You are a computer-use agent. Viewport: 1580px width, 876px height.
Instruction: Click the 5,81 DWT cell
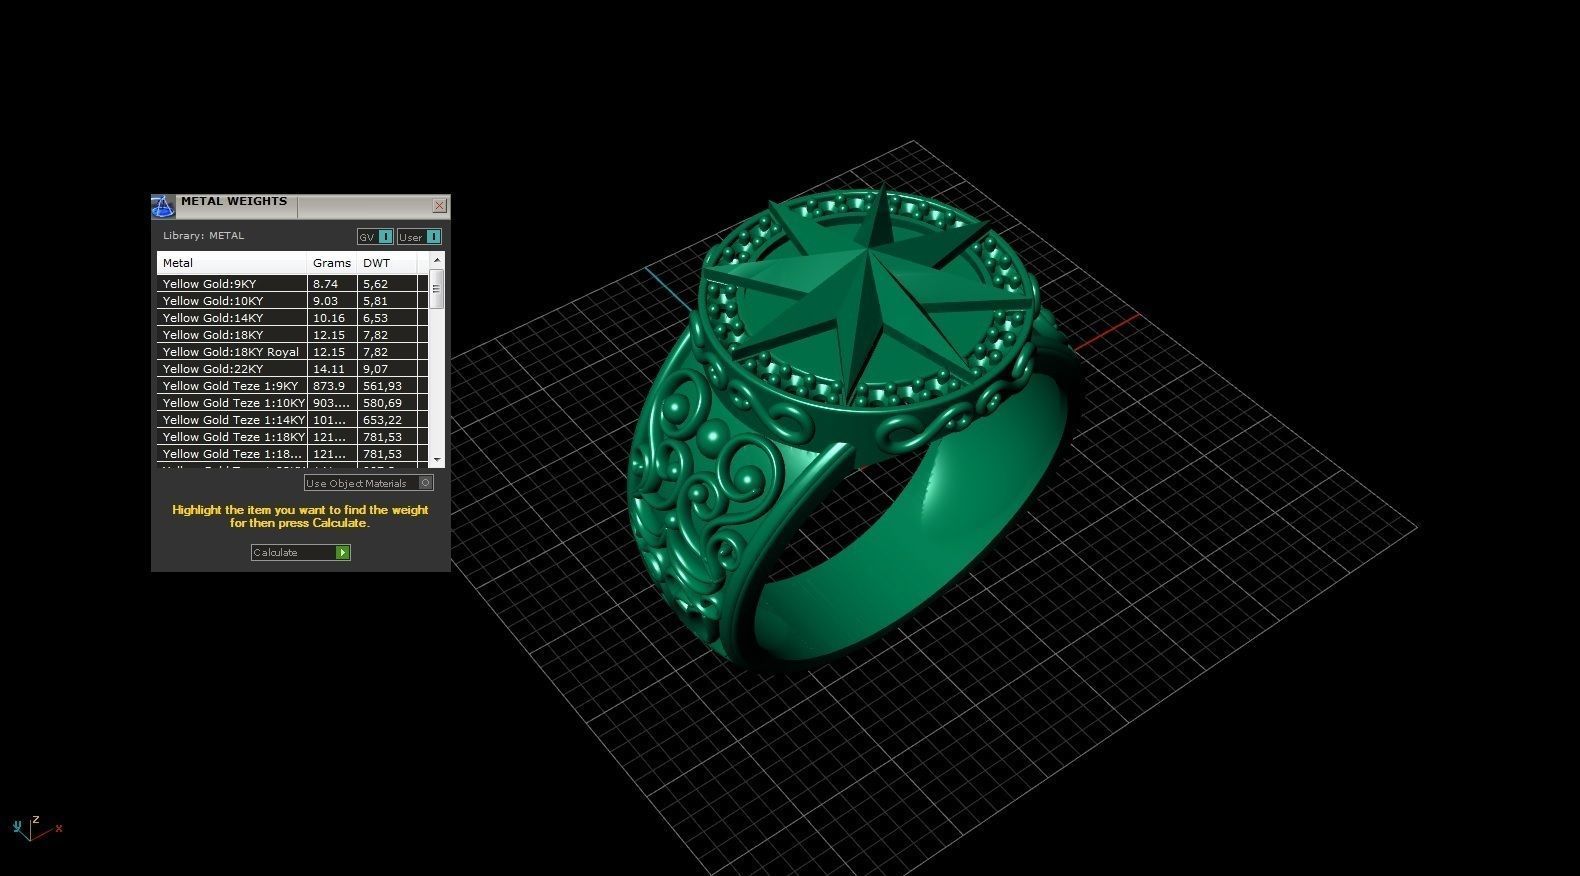click(388, 301)
